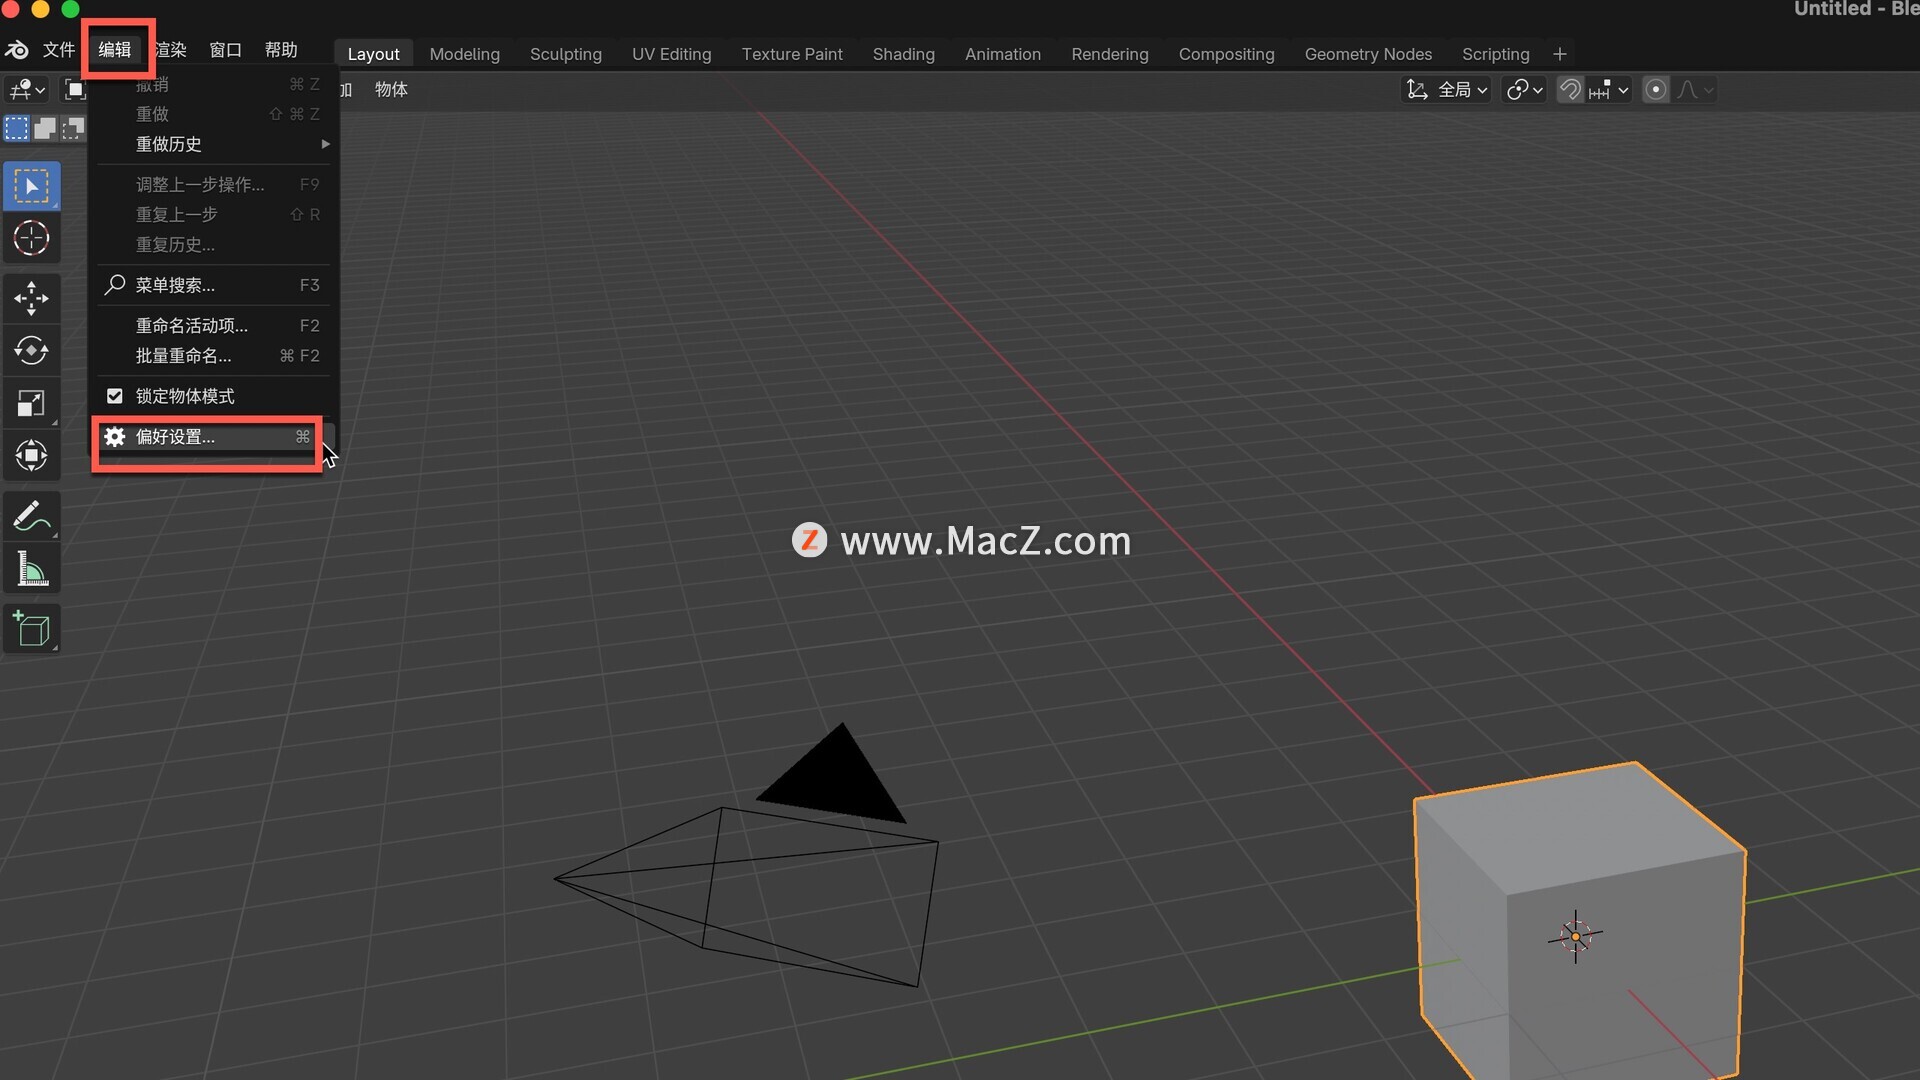The width and height of the screenshot is (1920, 1080).
Task: Choose 重命名活动项... menu entry
Action: tap(214, 326)
